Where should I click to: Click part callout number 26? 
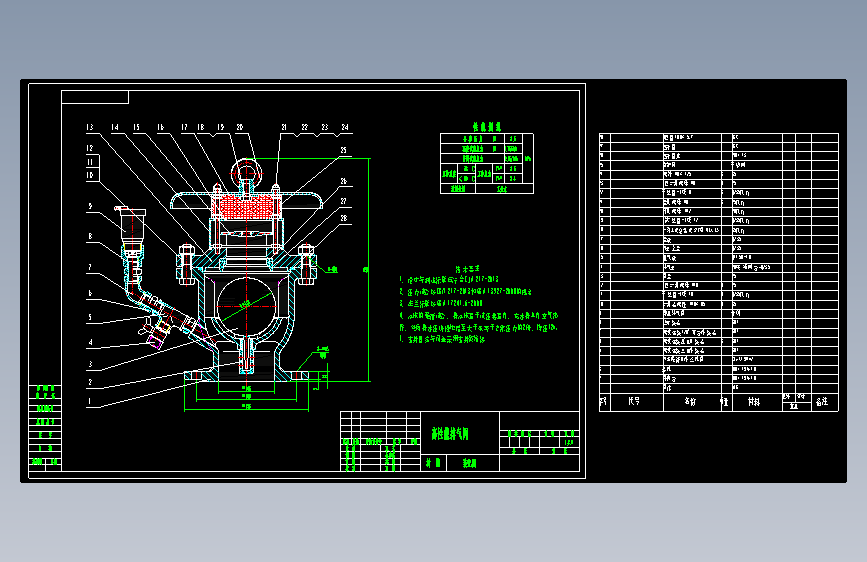point(344,181)
